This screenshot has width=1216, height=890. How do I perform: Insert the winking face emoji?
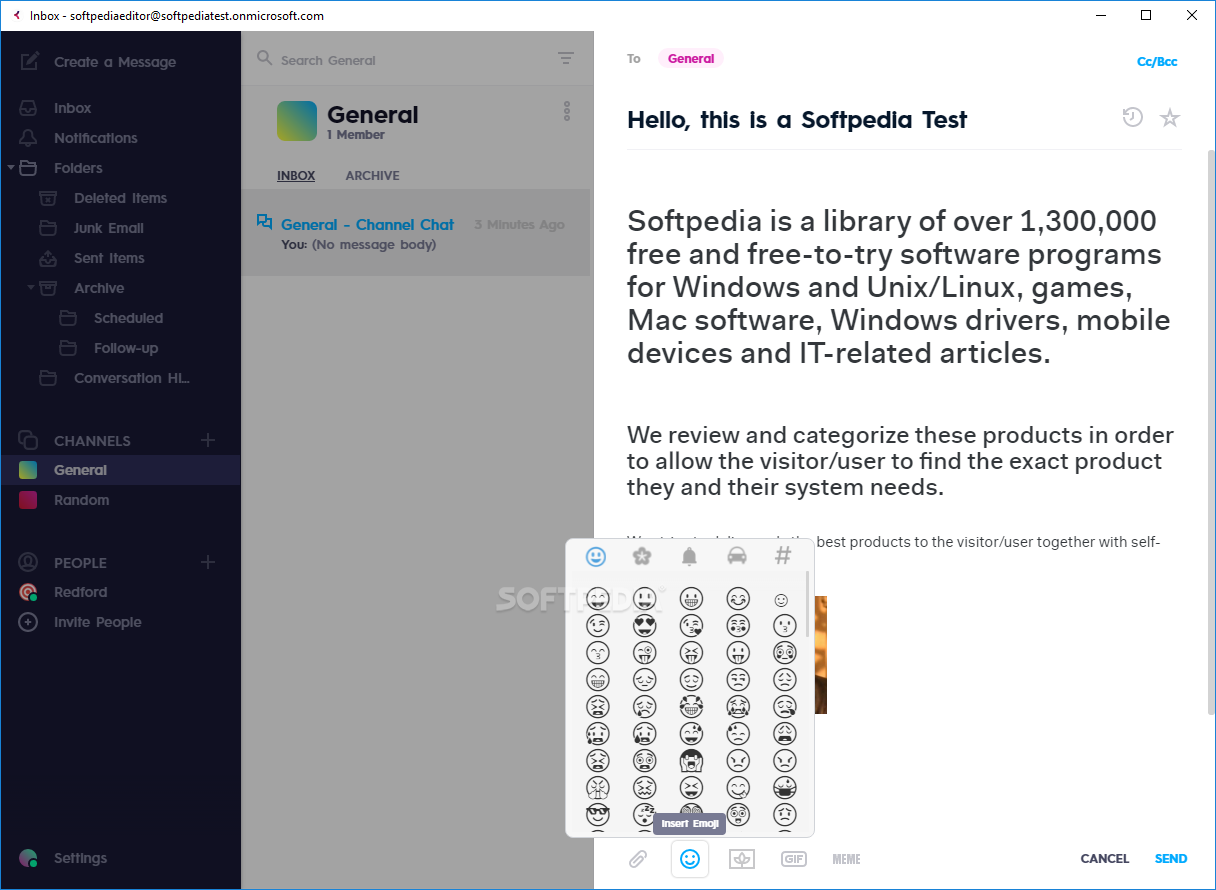click(x=598, y=626)
